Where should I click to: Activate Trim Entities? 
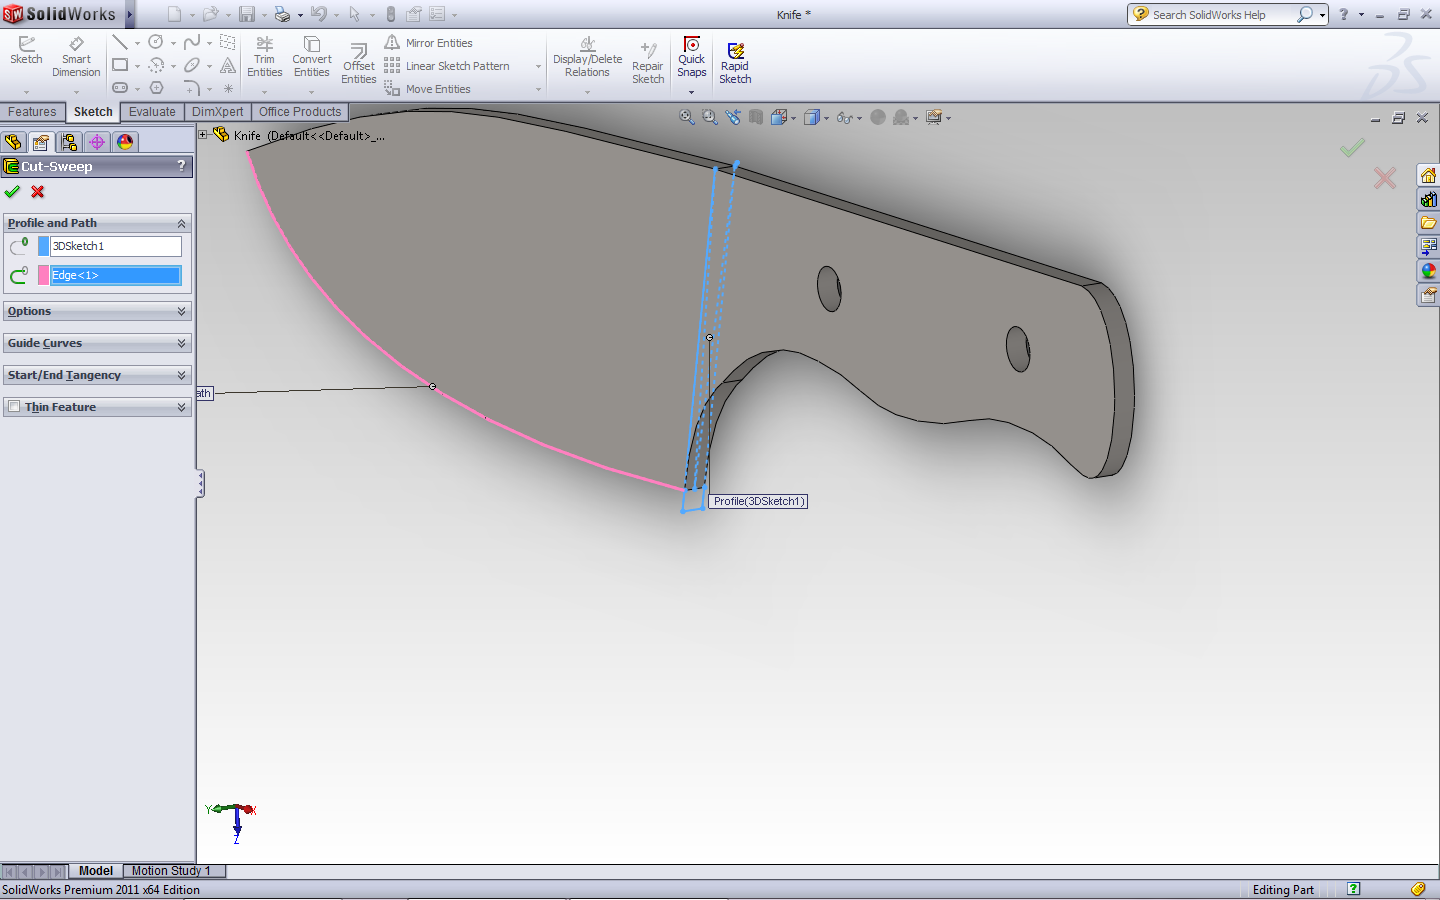(264, 57)
